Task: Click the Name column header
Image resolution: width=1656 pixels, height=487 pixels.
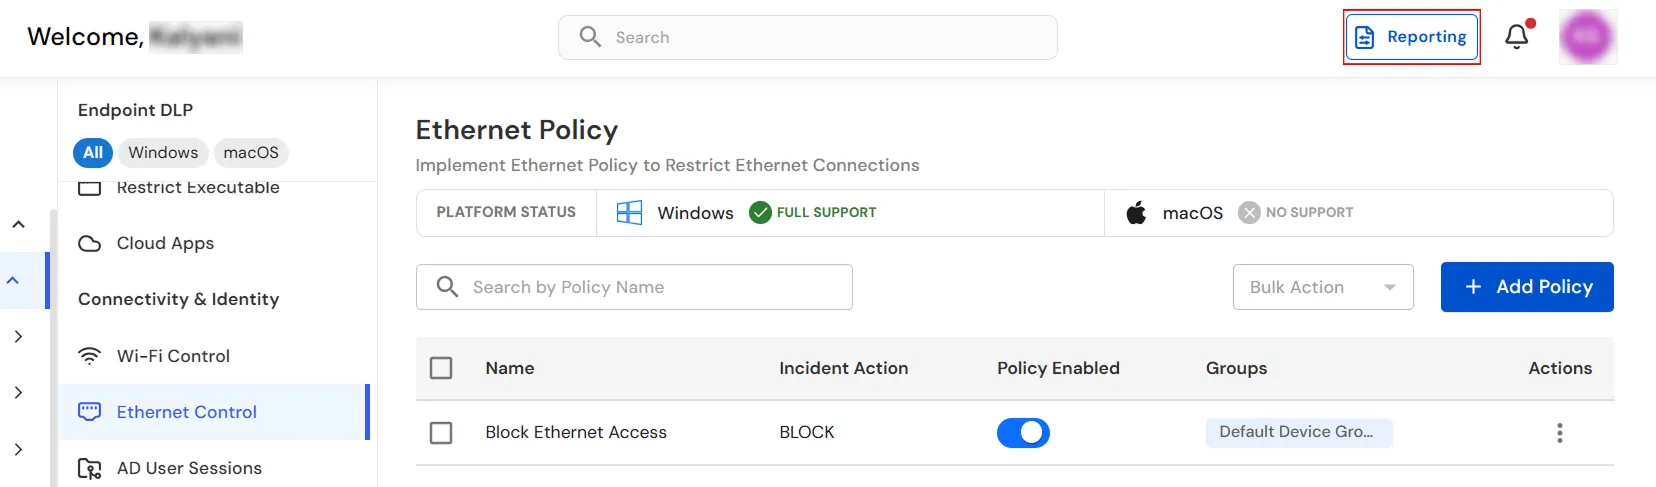Action: point(510,368)
